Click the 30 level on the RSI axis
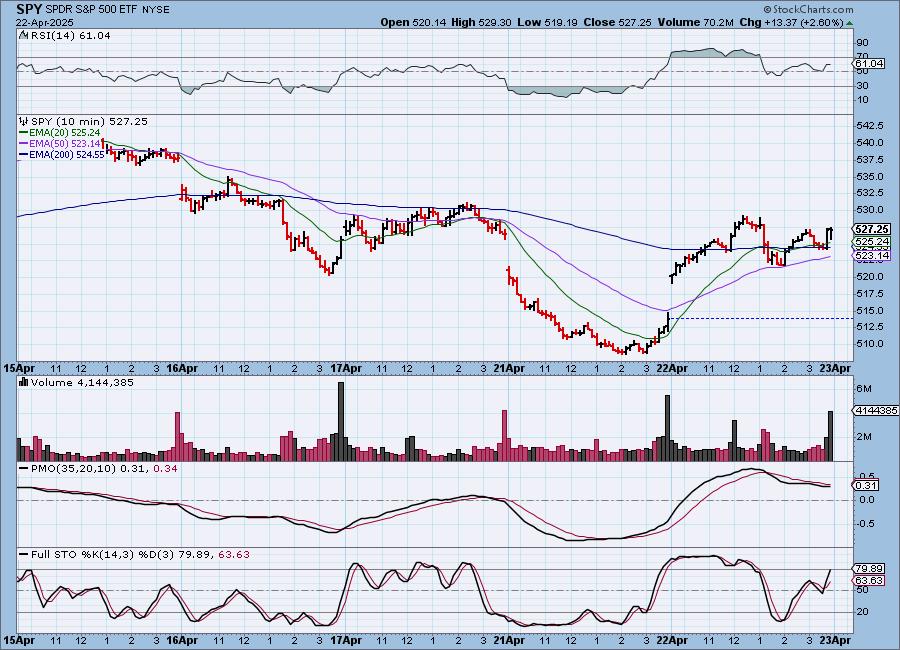900x650 pixels. click(x=862, y=86)
